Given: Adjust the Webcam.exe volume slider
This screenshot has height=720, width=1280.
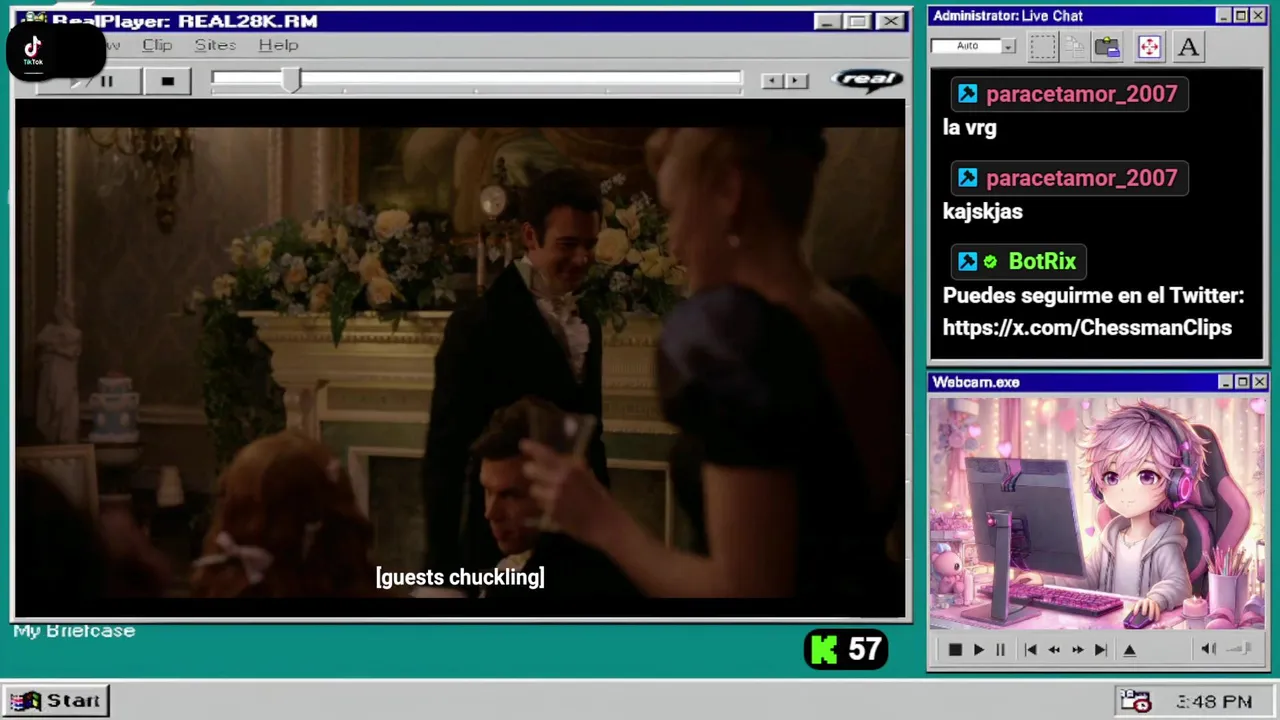Looking at the screenshot, I should tap(1240, 649).
